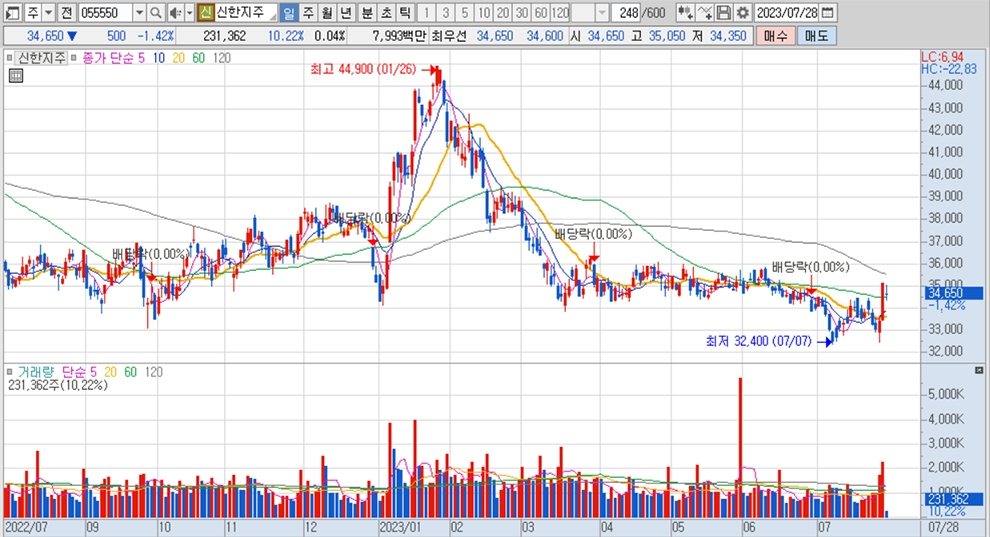Select the 일 daily chart tab
Viewport: 990px width, 537px height.
coord(288,12)
